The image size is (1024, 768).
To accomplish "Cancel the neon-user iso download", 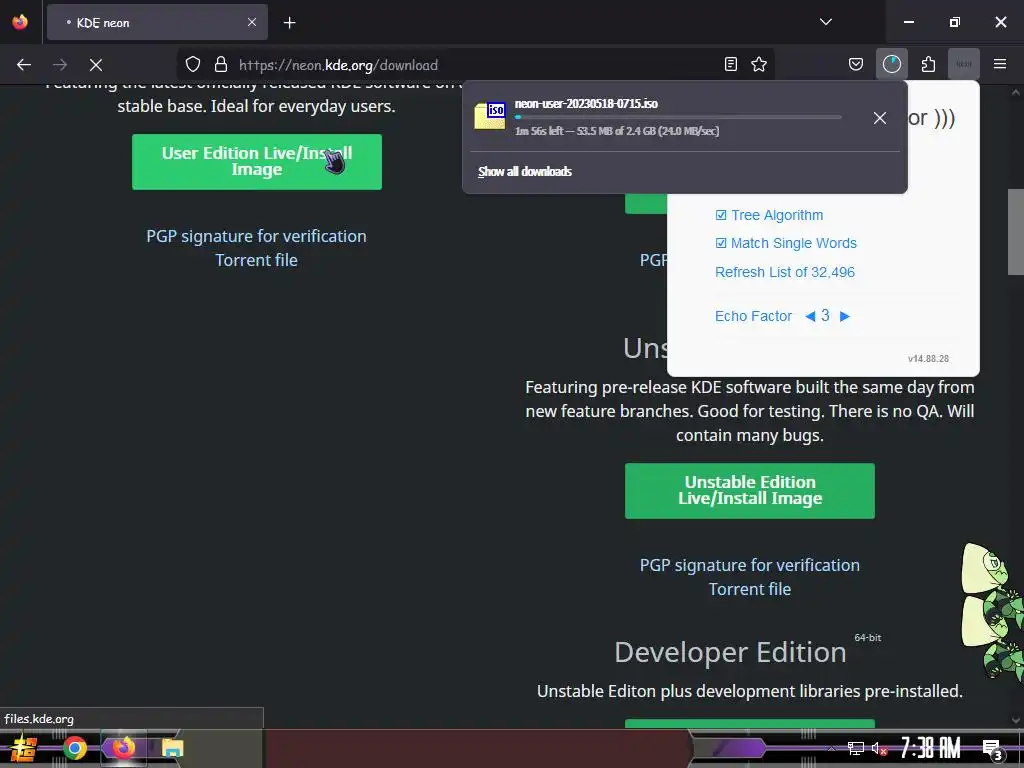I will [880, 118].
